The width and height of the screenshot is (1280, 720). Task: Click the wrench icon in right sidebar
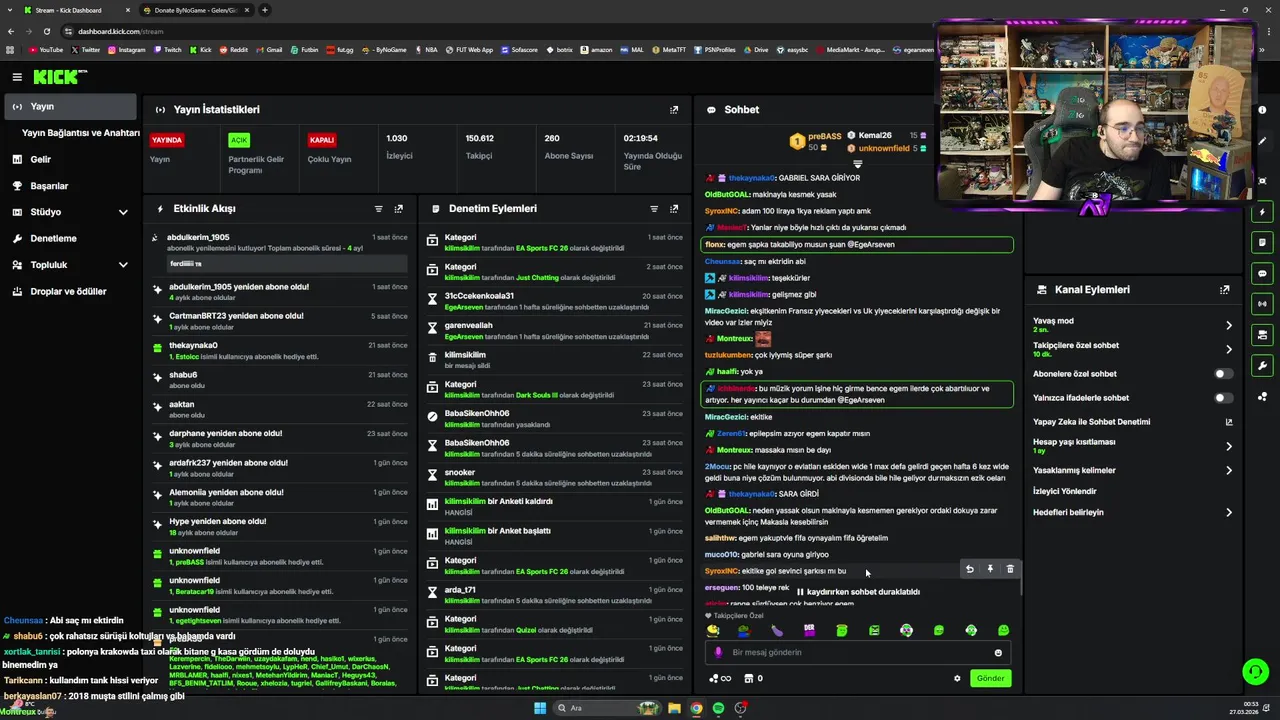(x=1262, y=366)
